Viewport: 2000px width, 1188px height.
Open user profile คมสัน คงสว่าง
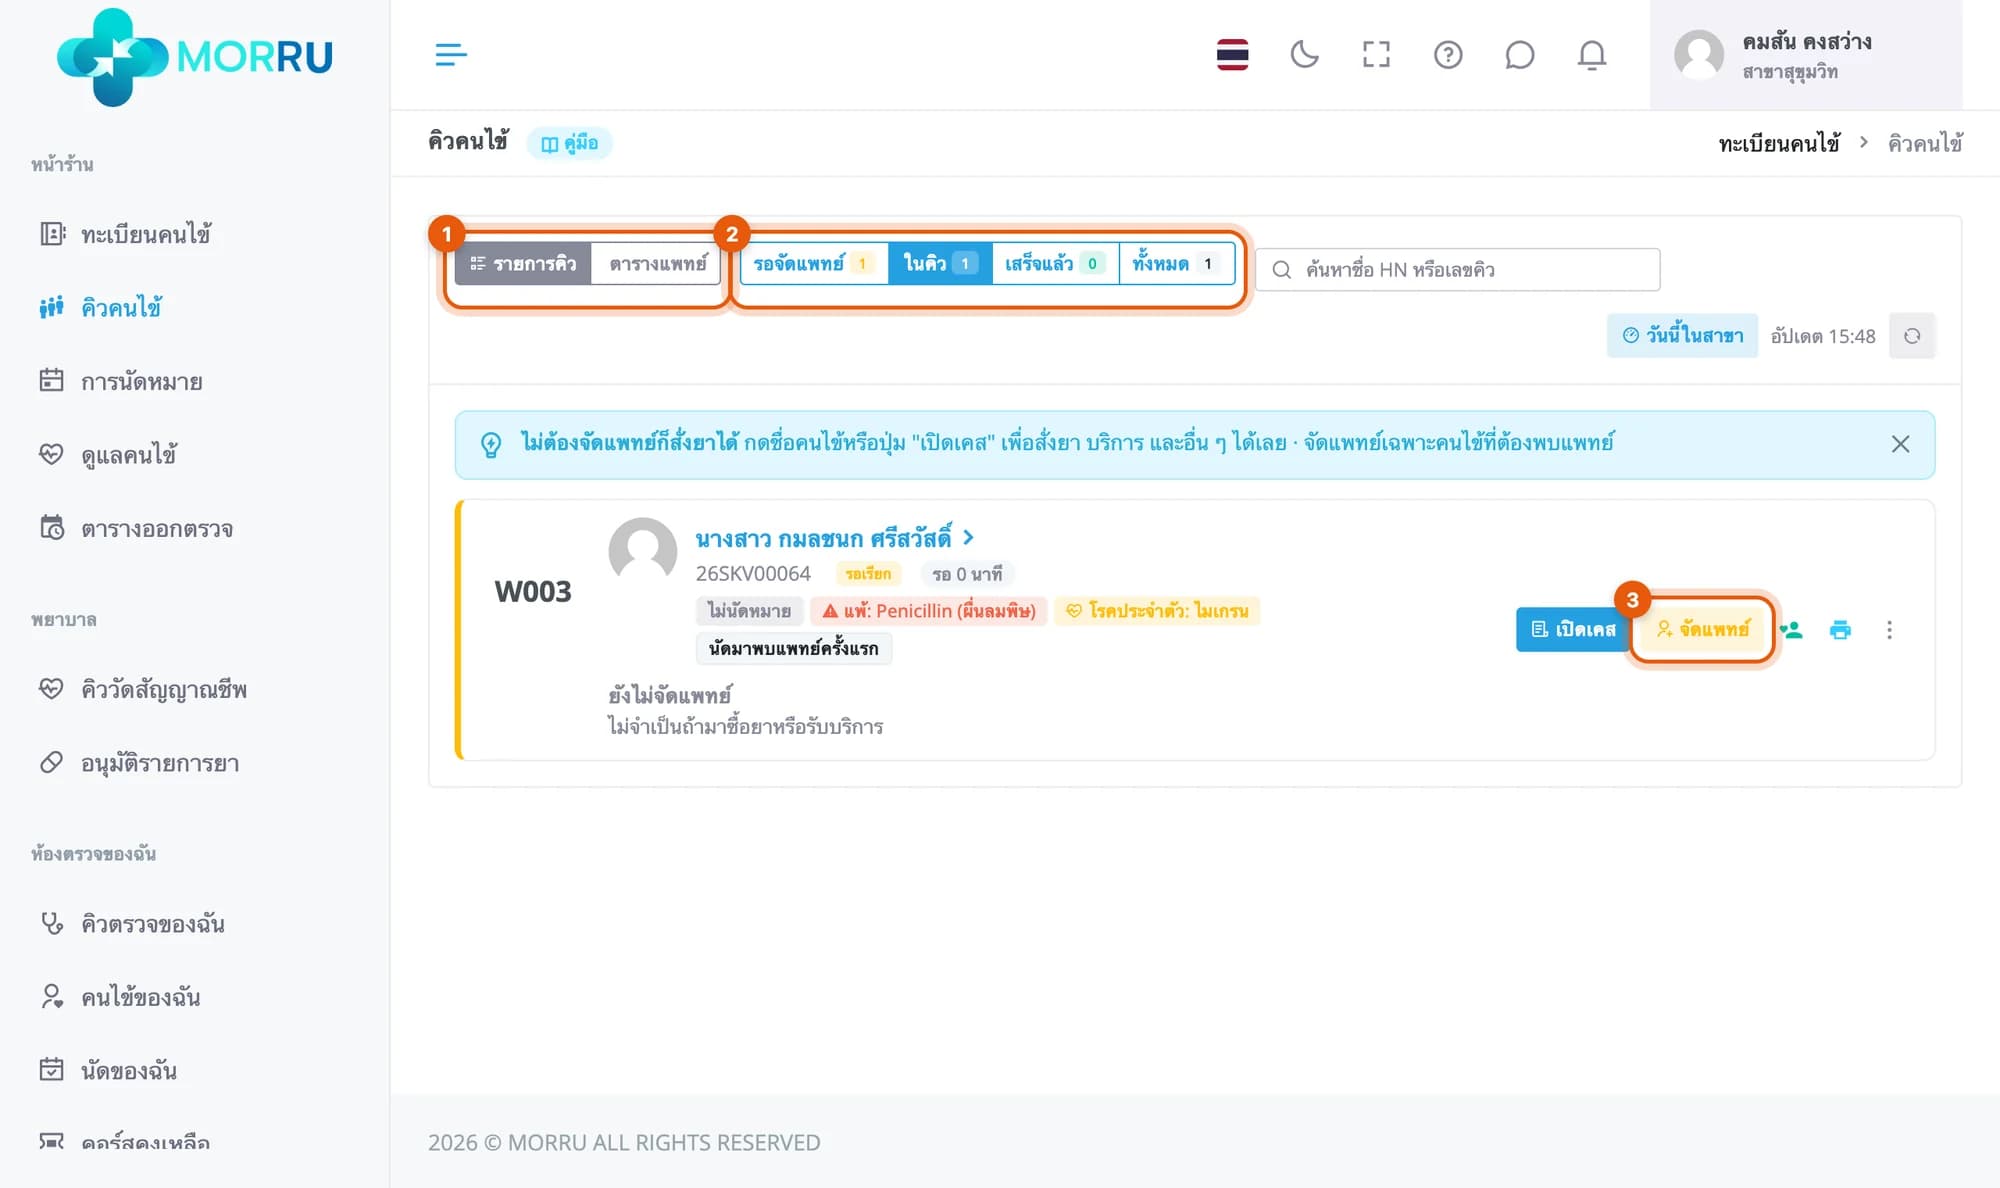click(x=1805, y=55)
